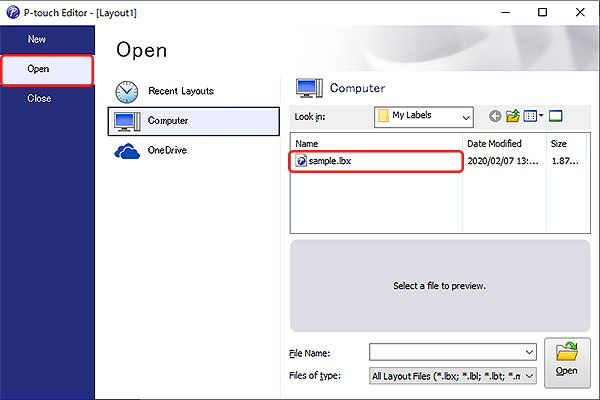
Task: Select the Computer location entry
Action: pyautogui.click(x=194, y=121)
